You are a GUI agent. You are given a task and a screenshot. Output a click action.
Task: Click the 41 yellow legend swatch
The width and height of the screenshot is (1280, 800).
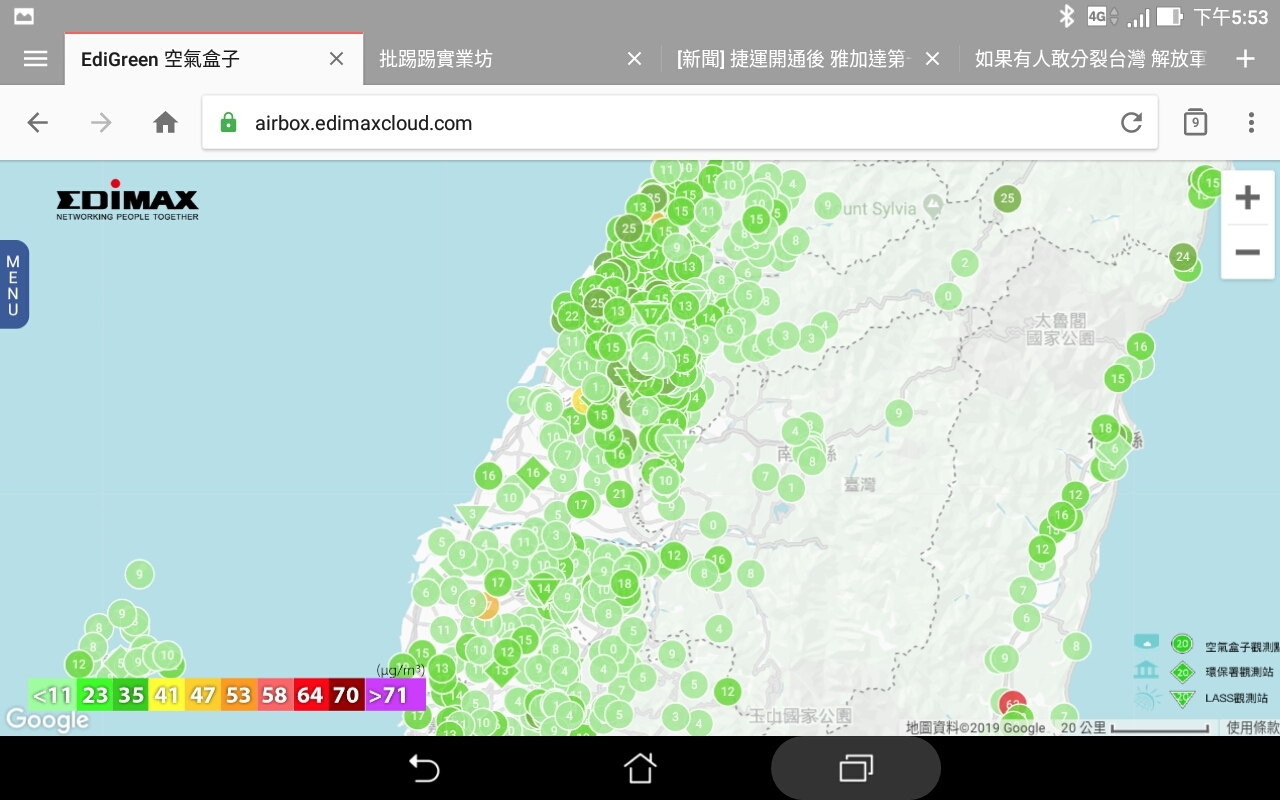pyautogui.click(x=167, y=695)
